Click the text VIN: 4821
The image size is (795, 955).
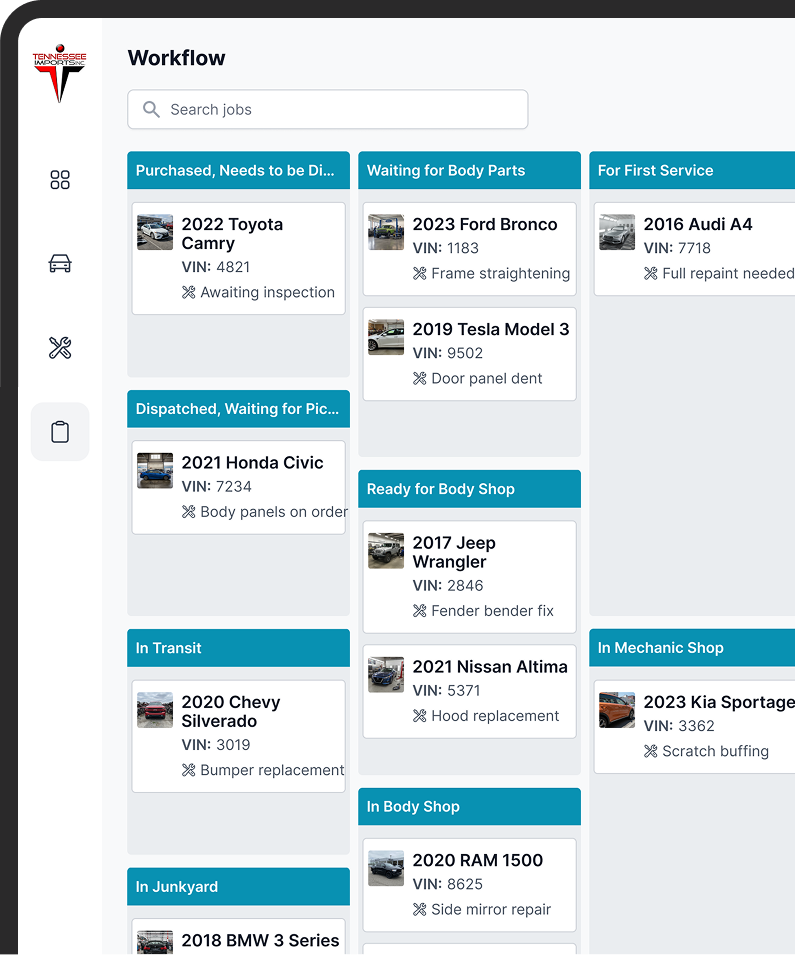point(216,267)
